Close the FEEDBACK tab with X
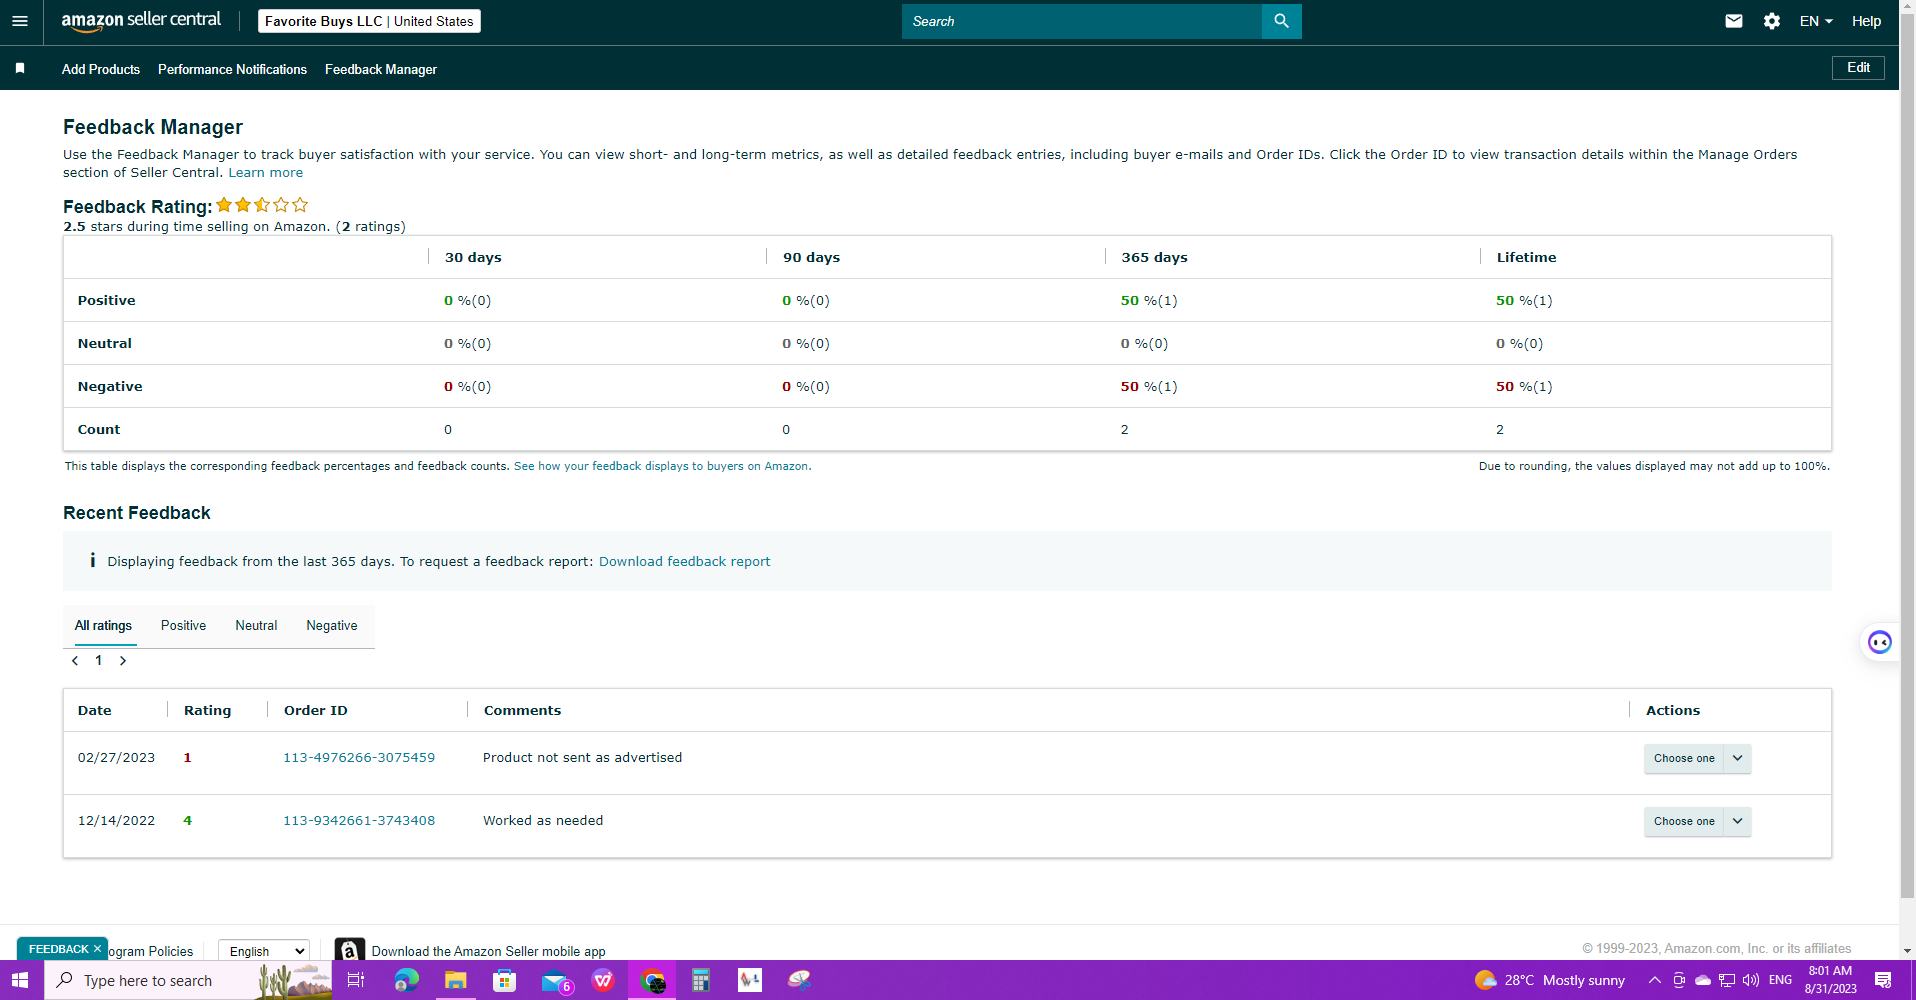The width and height of the screenshot is (1916, 1000). click(x=97, y=949)
